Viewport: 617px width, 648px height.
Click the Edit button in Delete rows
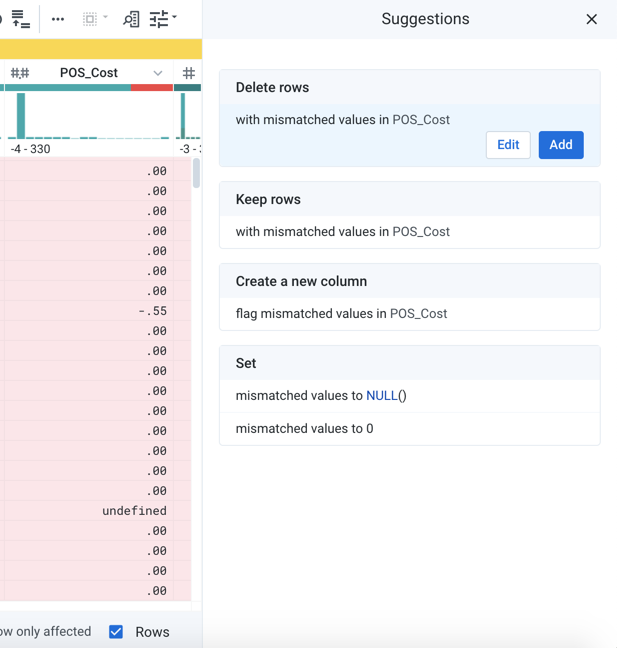[508, 145]
